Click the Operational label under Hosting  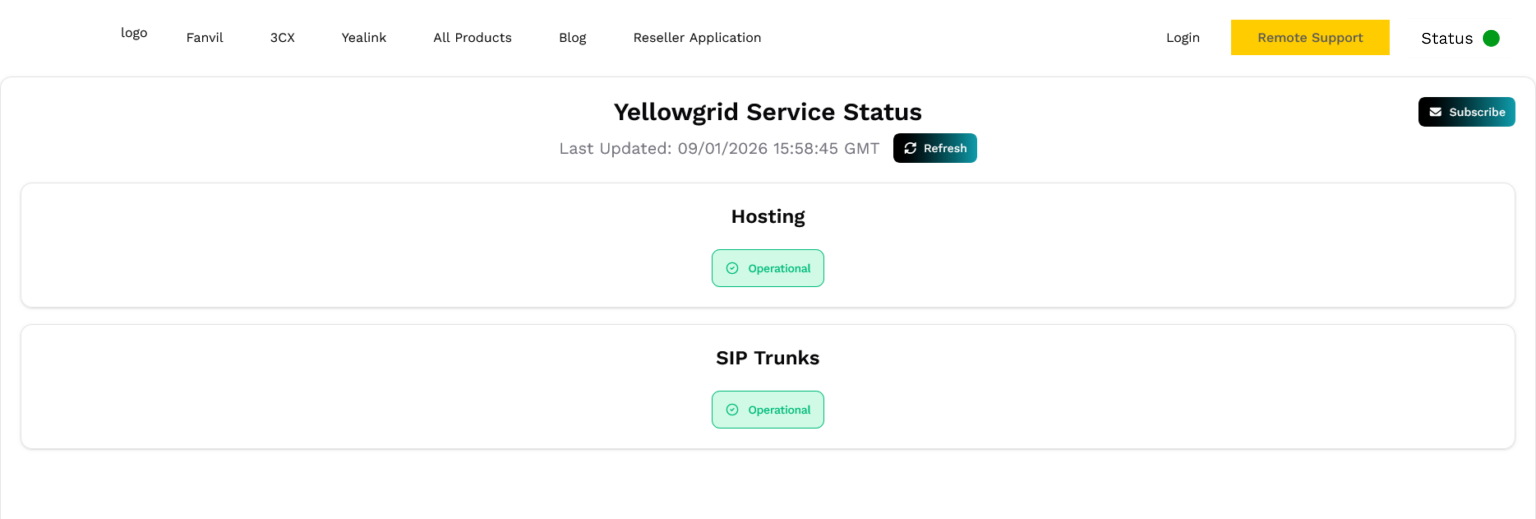point(779,268)
